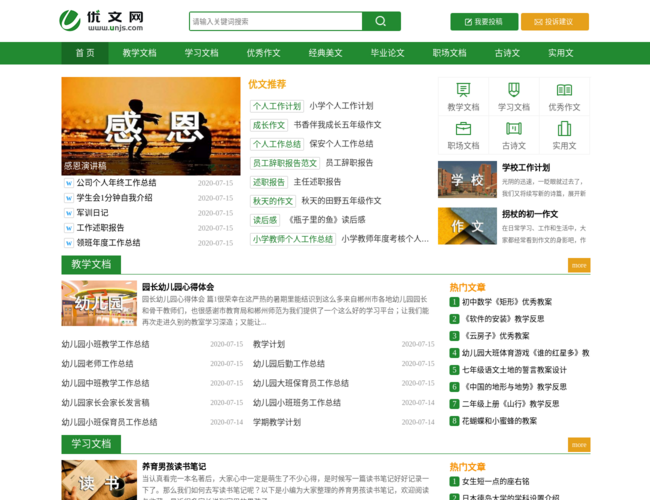Viewport: 650px width, 500px height.
Task: Open 古诗文 in the navigation bar
Action: 507,53
